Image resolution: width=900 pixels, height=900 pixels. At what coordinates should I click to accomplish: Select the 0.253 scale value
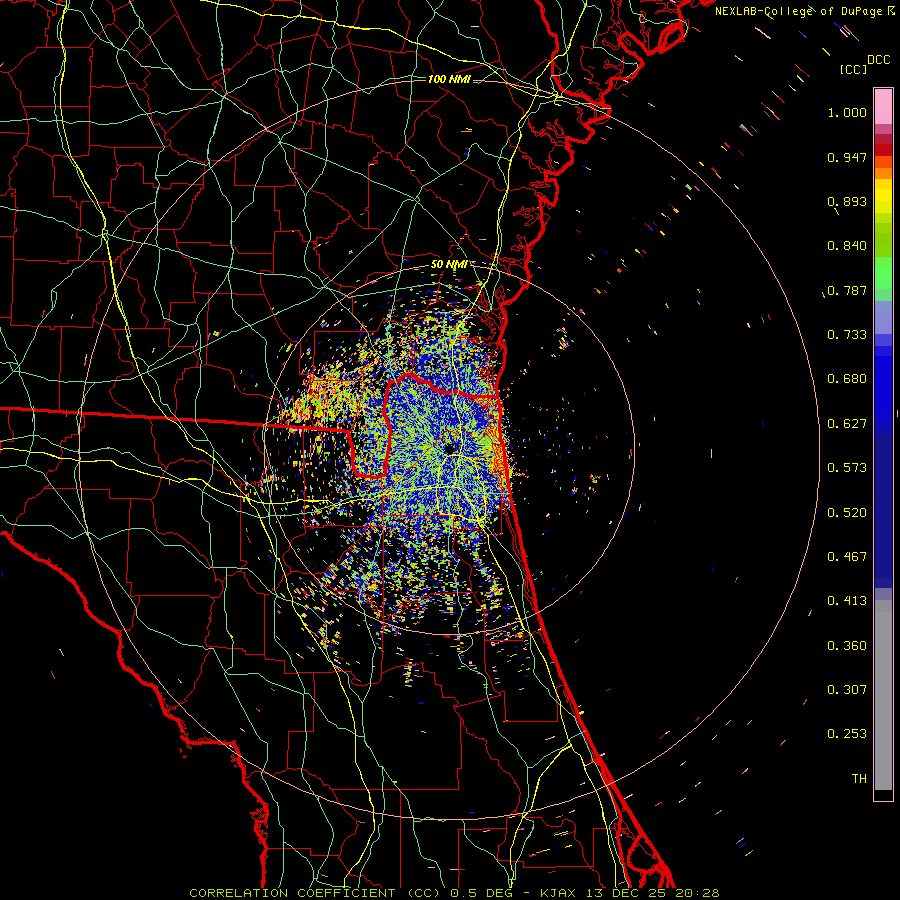(847, 734)
